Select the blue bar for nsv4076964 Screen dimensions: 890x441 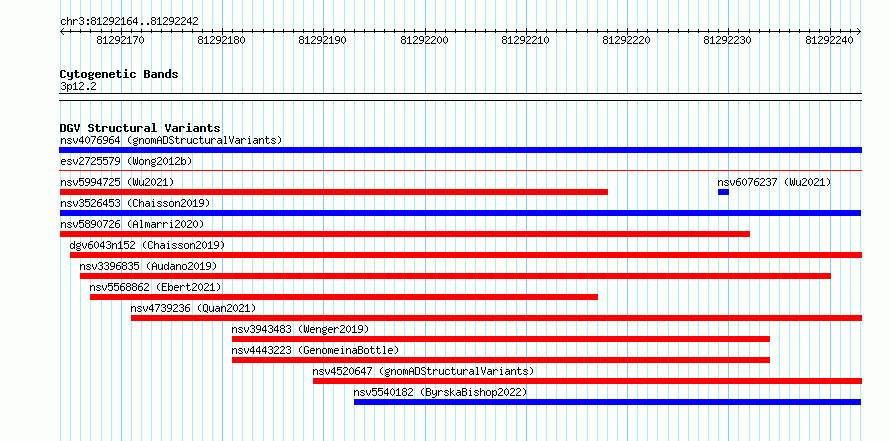[460, 150]
